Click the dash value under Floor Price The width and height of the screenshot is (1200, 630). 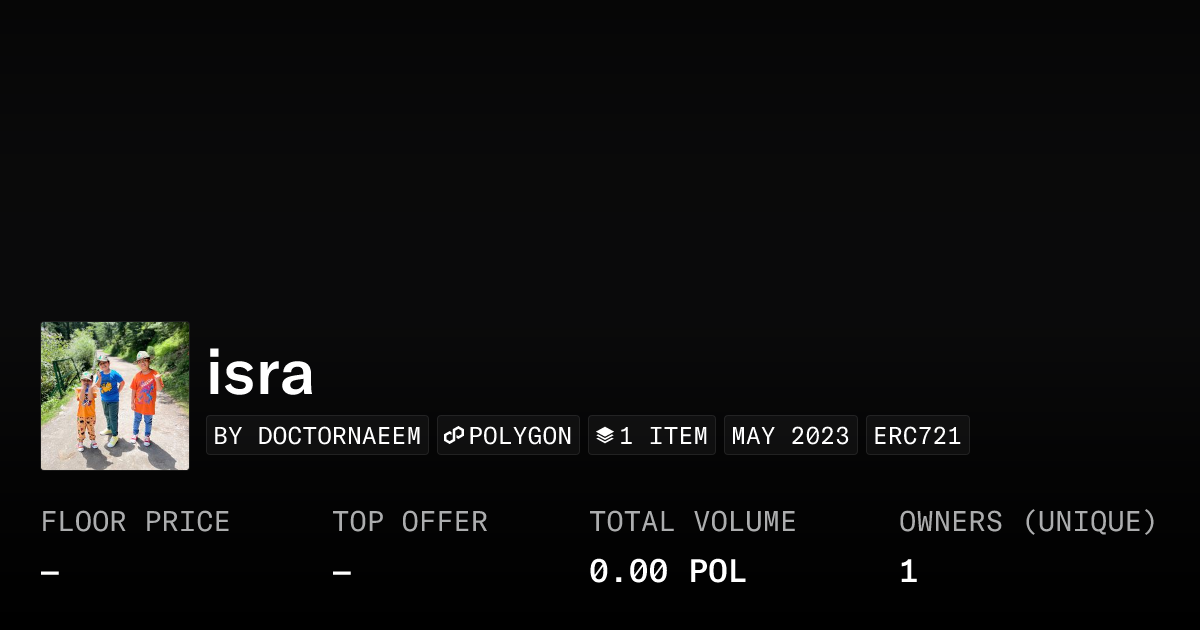[50, 573]
